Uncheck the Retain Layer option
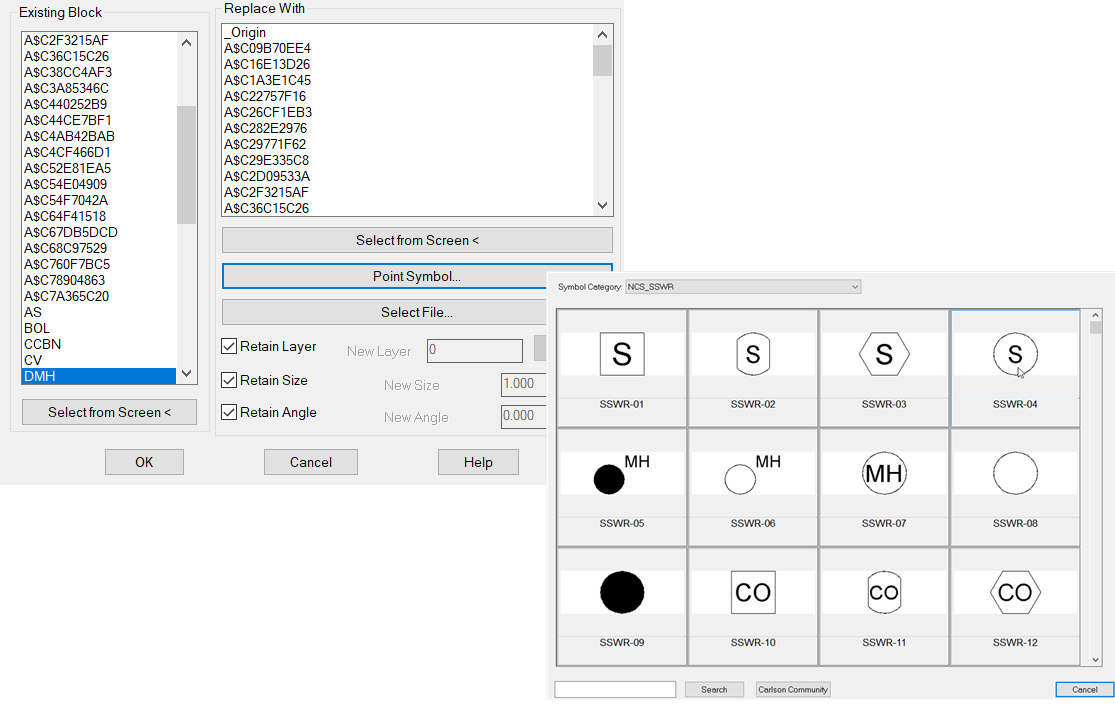 click(x=229, y=347)
